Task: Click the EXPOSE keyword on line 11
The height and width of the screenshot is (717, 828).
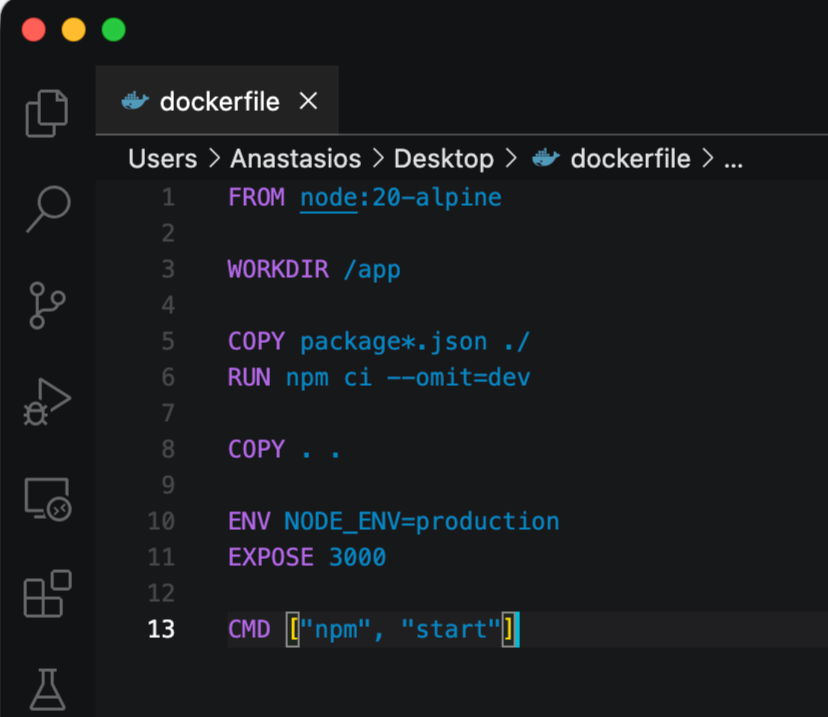Action: pyautogui.click(x=270, y=557)
